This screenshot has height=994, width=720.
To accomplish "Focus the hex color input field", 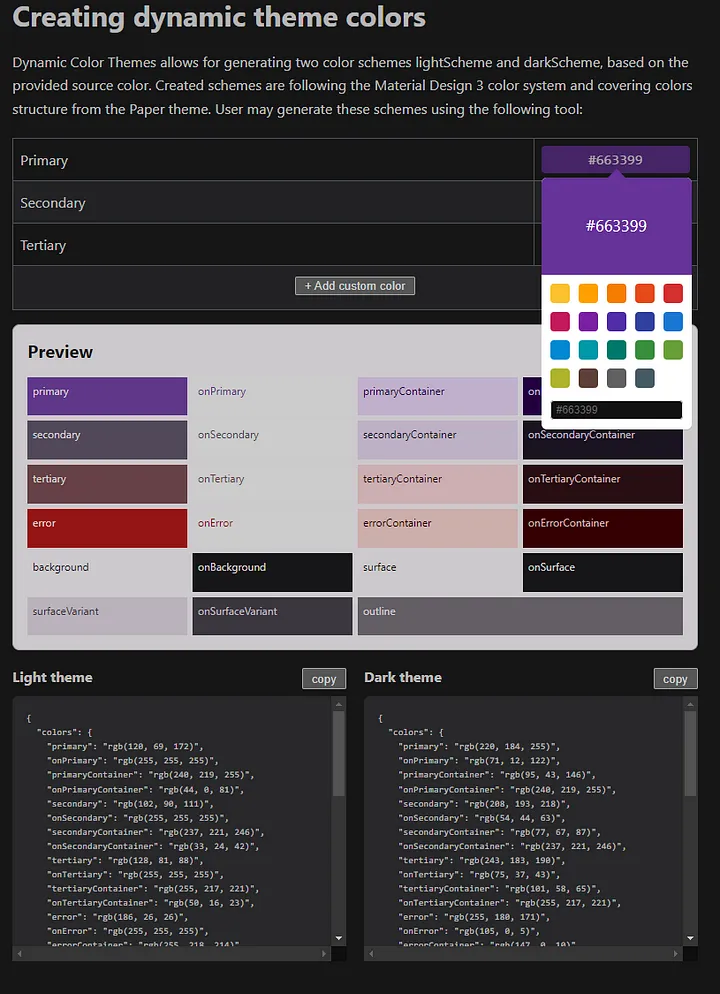I will tap(616, 410).
